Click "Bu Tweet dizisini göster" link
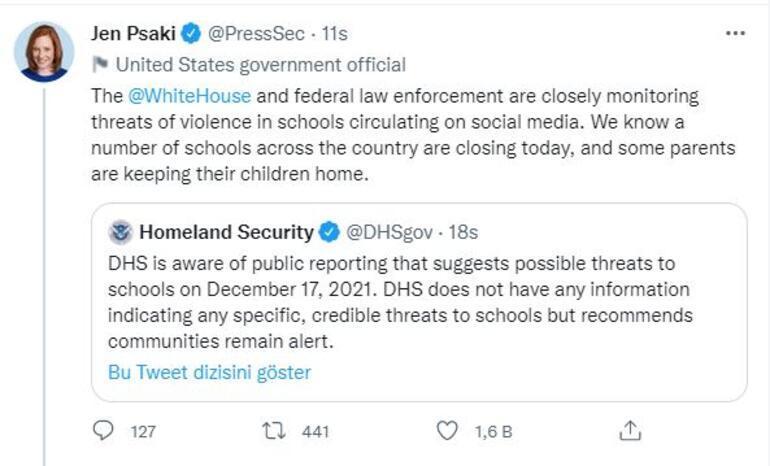Screen dimensions: 770x466 pos(209,373)
